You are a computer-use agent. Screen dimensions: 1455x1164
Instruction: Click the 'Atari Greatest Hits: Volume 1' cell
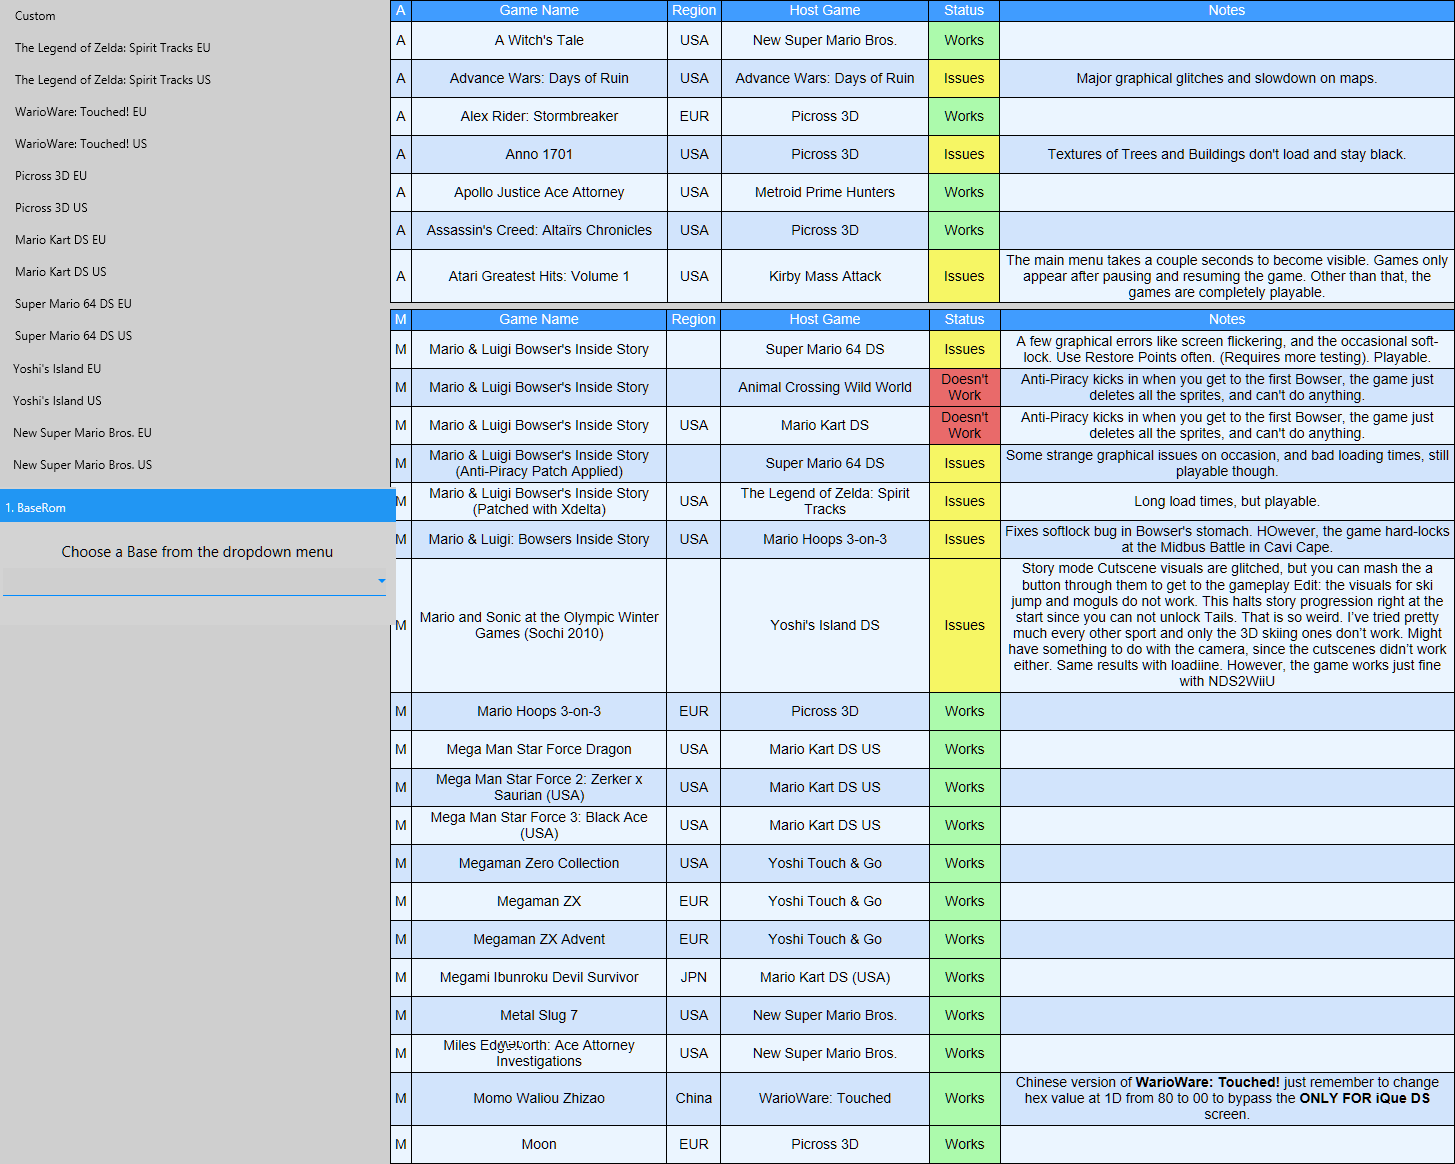(539, 277)
